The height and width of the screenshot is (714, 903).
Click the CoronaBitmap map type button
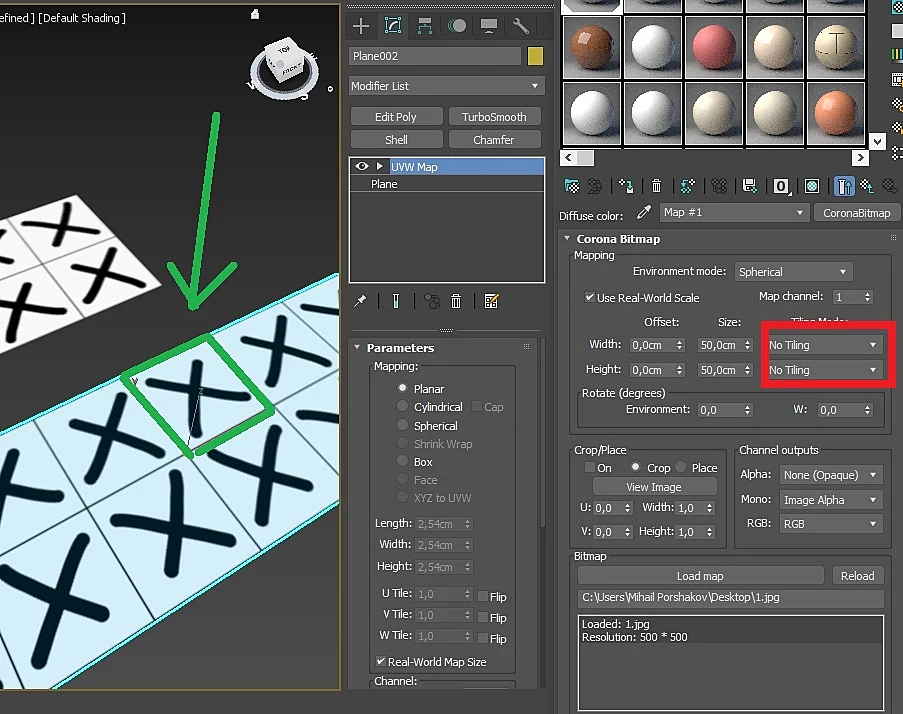point(856,213)
